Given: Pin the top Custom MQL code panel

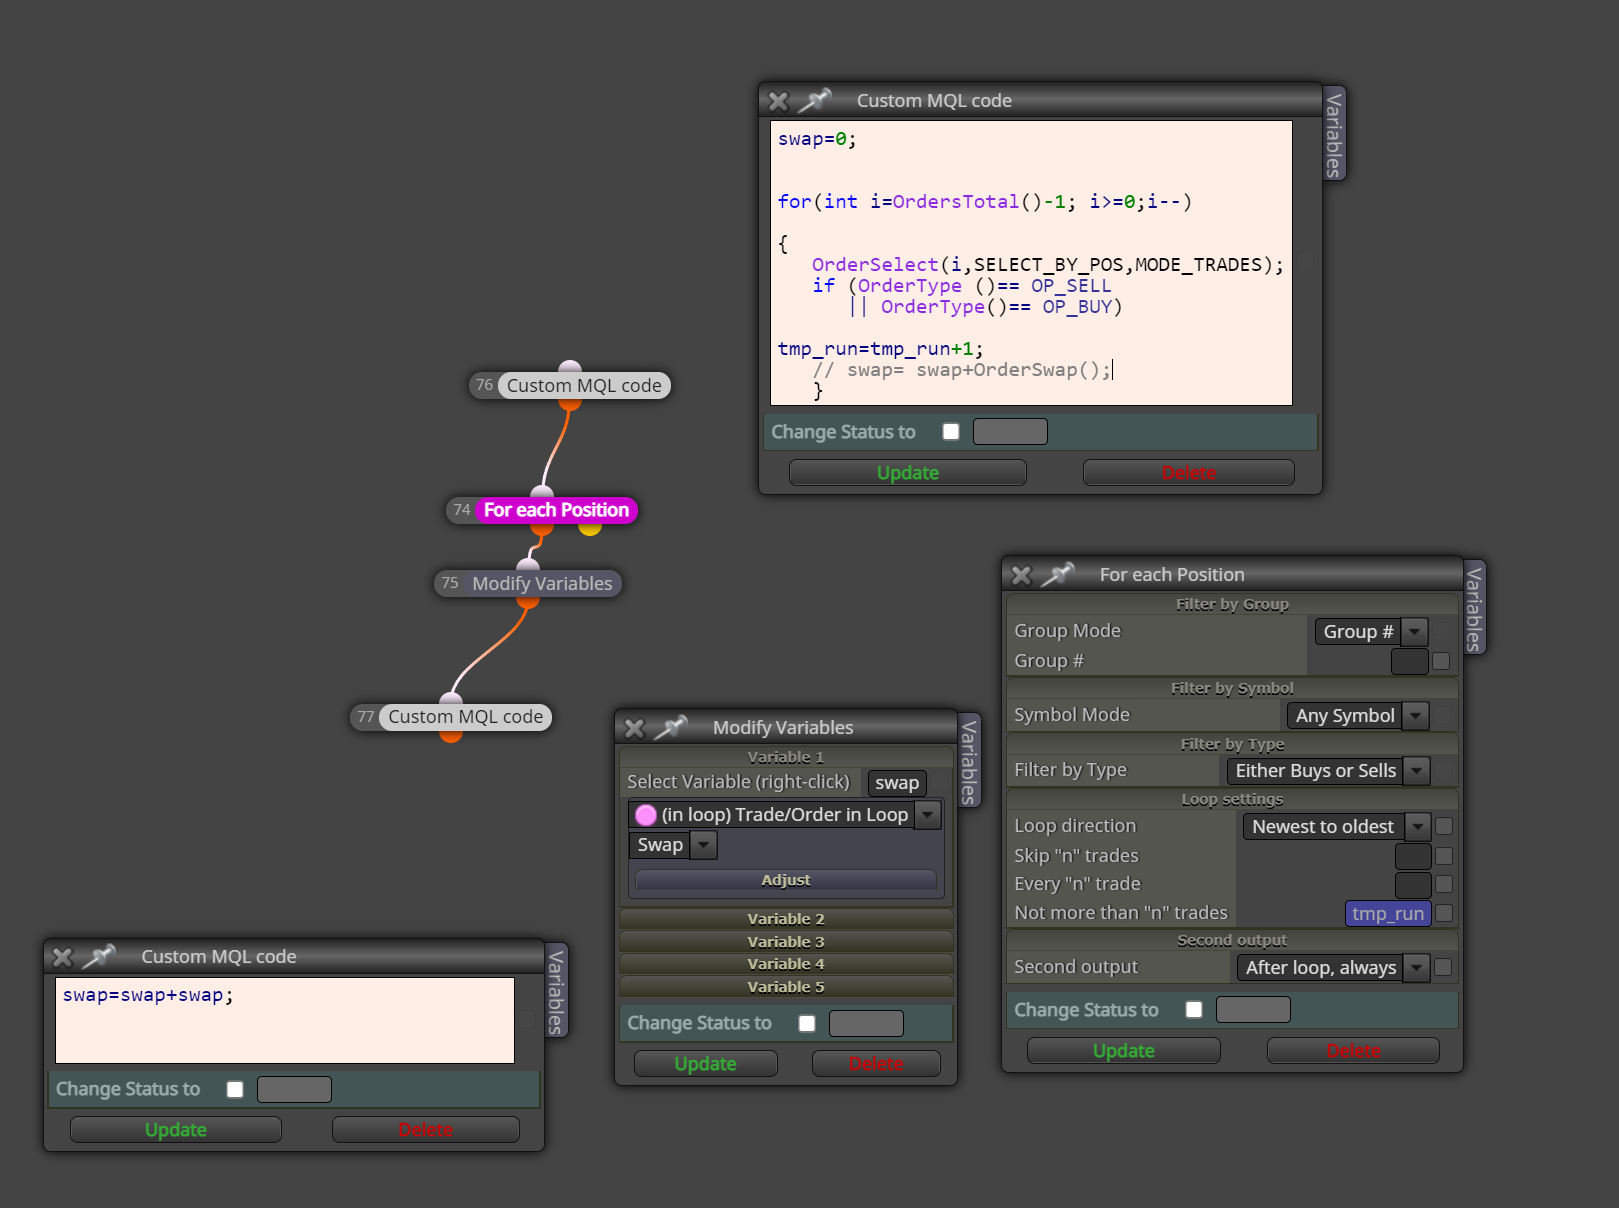Looking at the screenshot, I should pyautogui.click(x=816, y=100).
